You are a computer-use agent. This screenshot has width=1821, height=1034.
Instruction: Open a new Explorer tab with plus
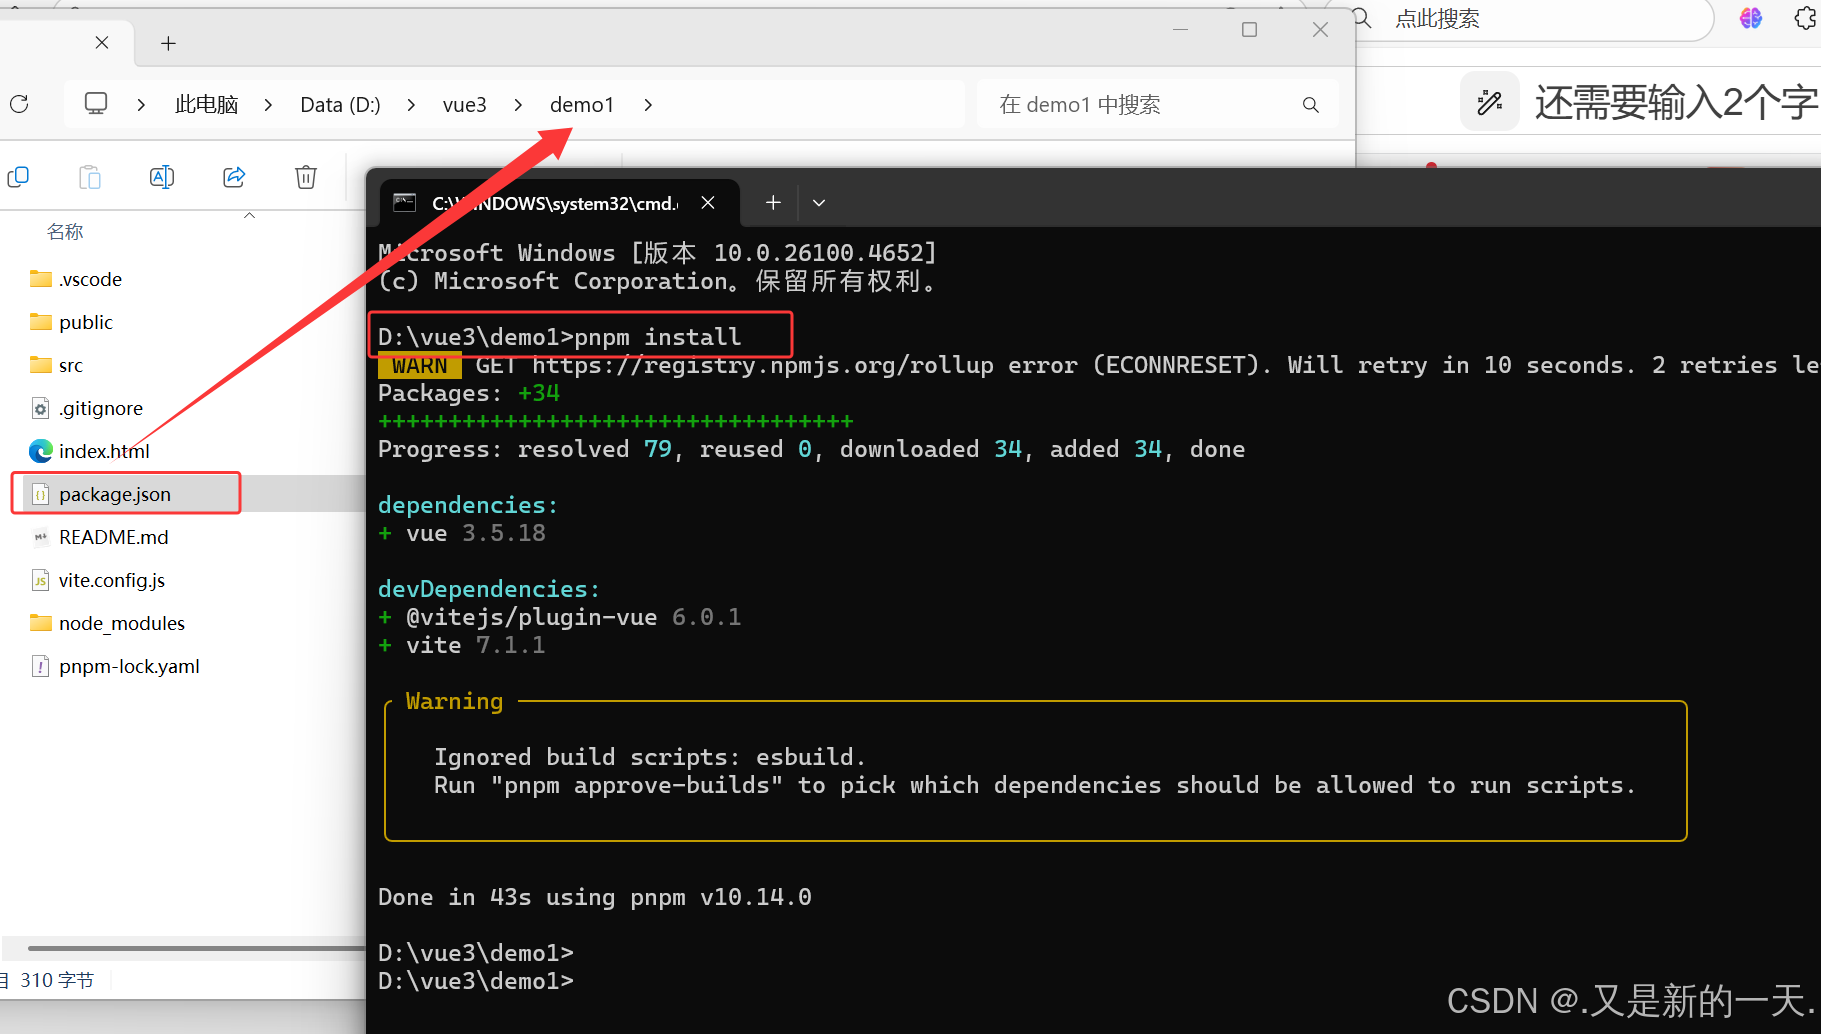click(169, 43)
